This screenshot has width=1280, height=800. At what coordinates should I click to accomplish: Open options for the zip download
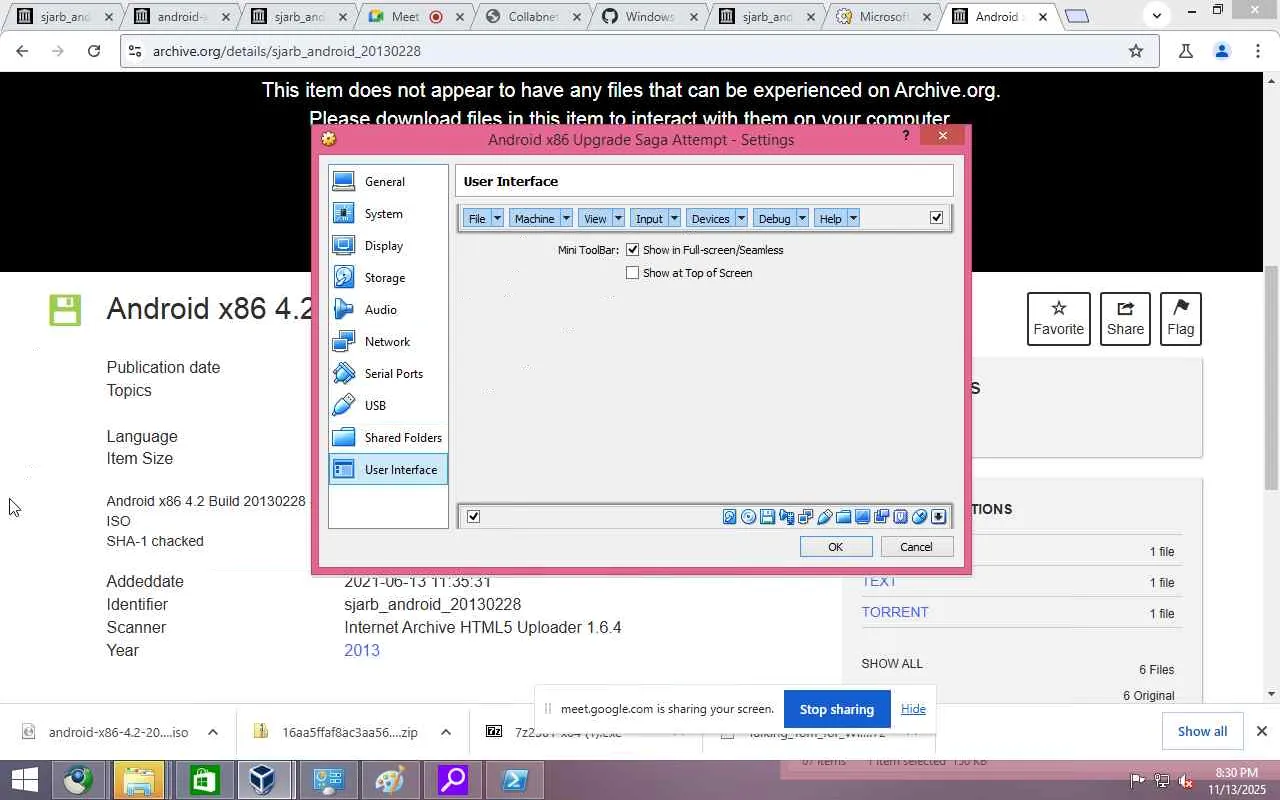point(446,732)
